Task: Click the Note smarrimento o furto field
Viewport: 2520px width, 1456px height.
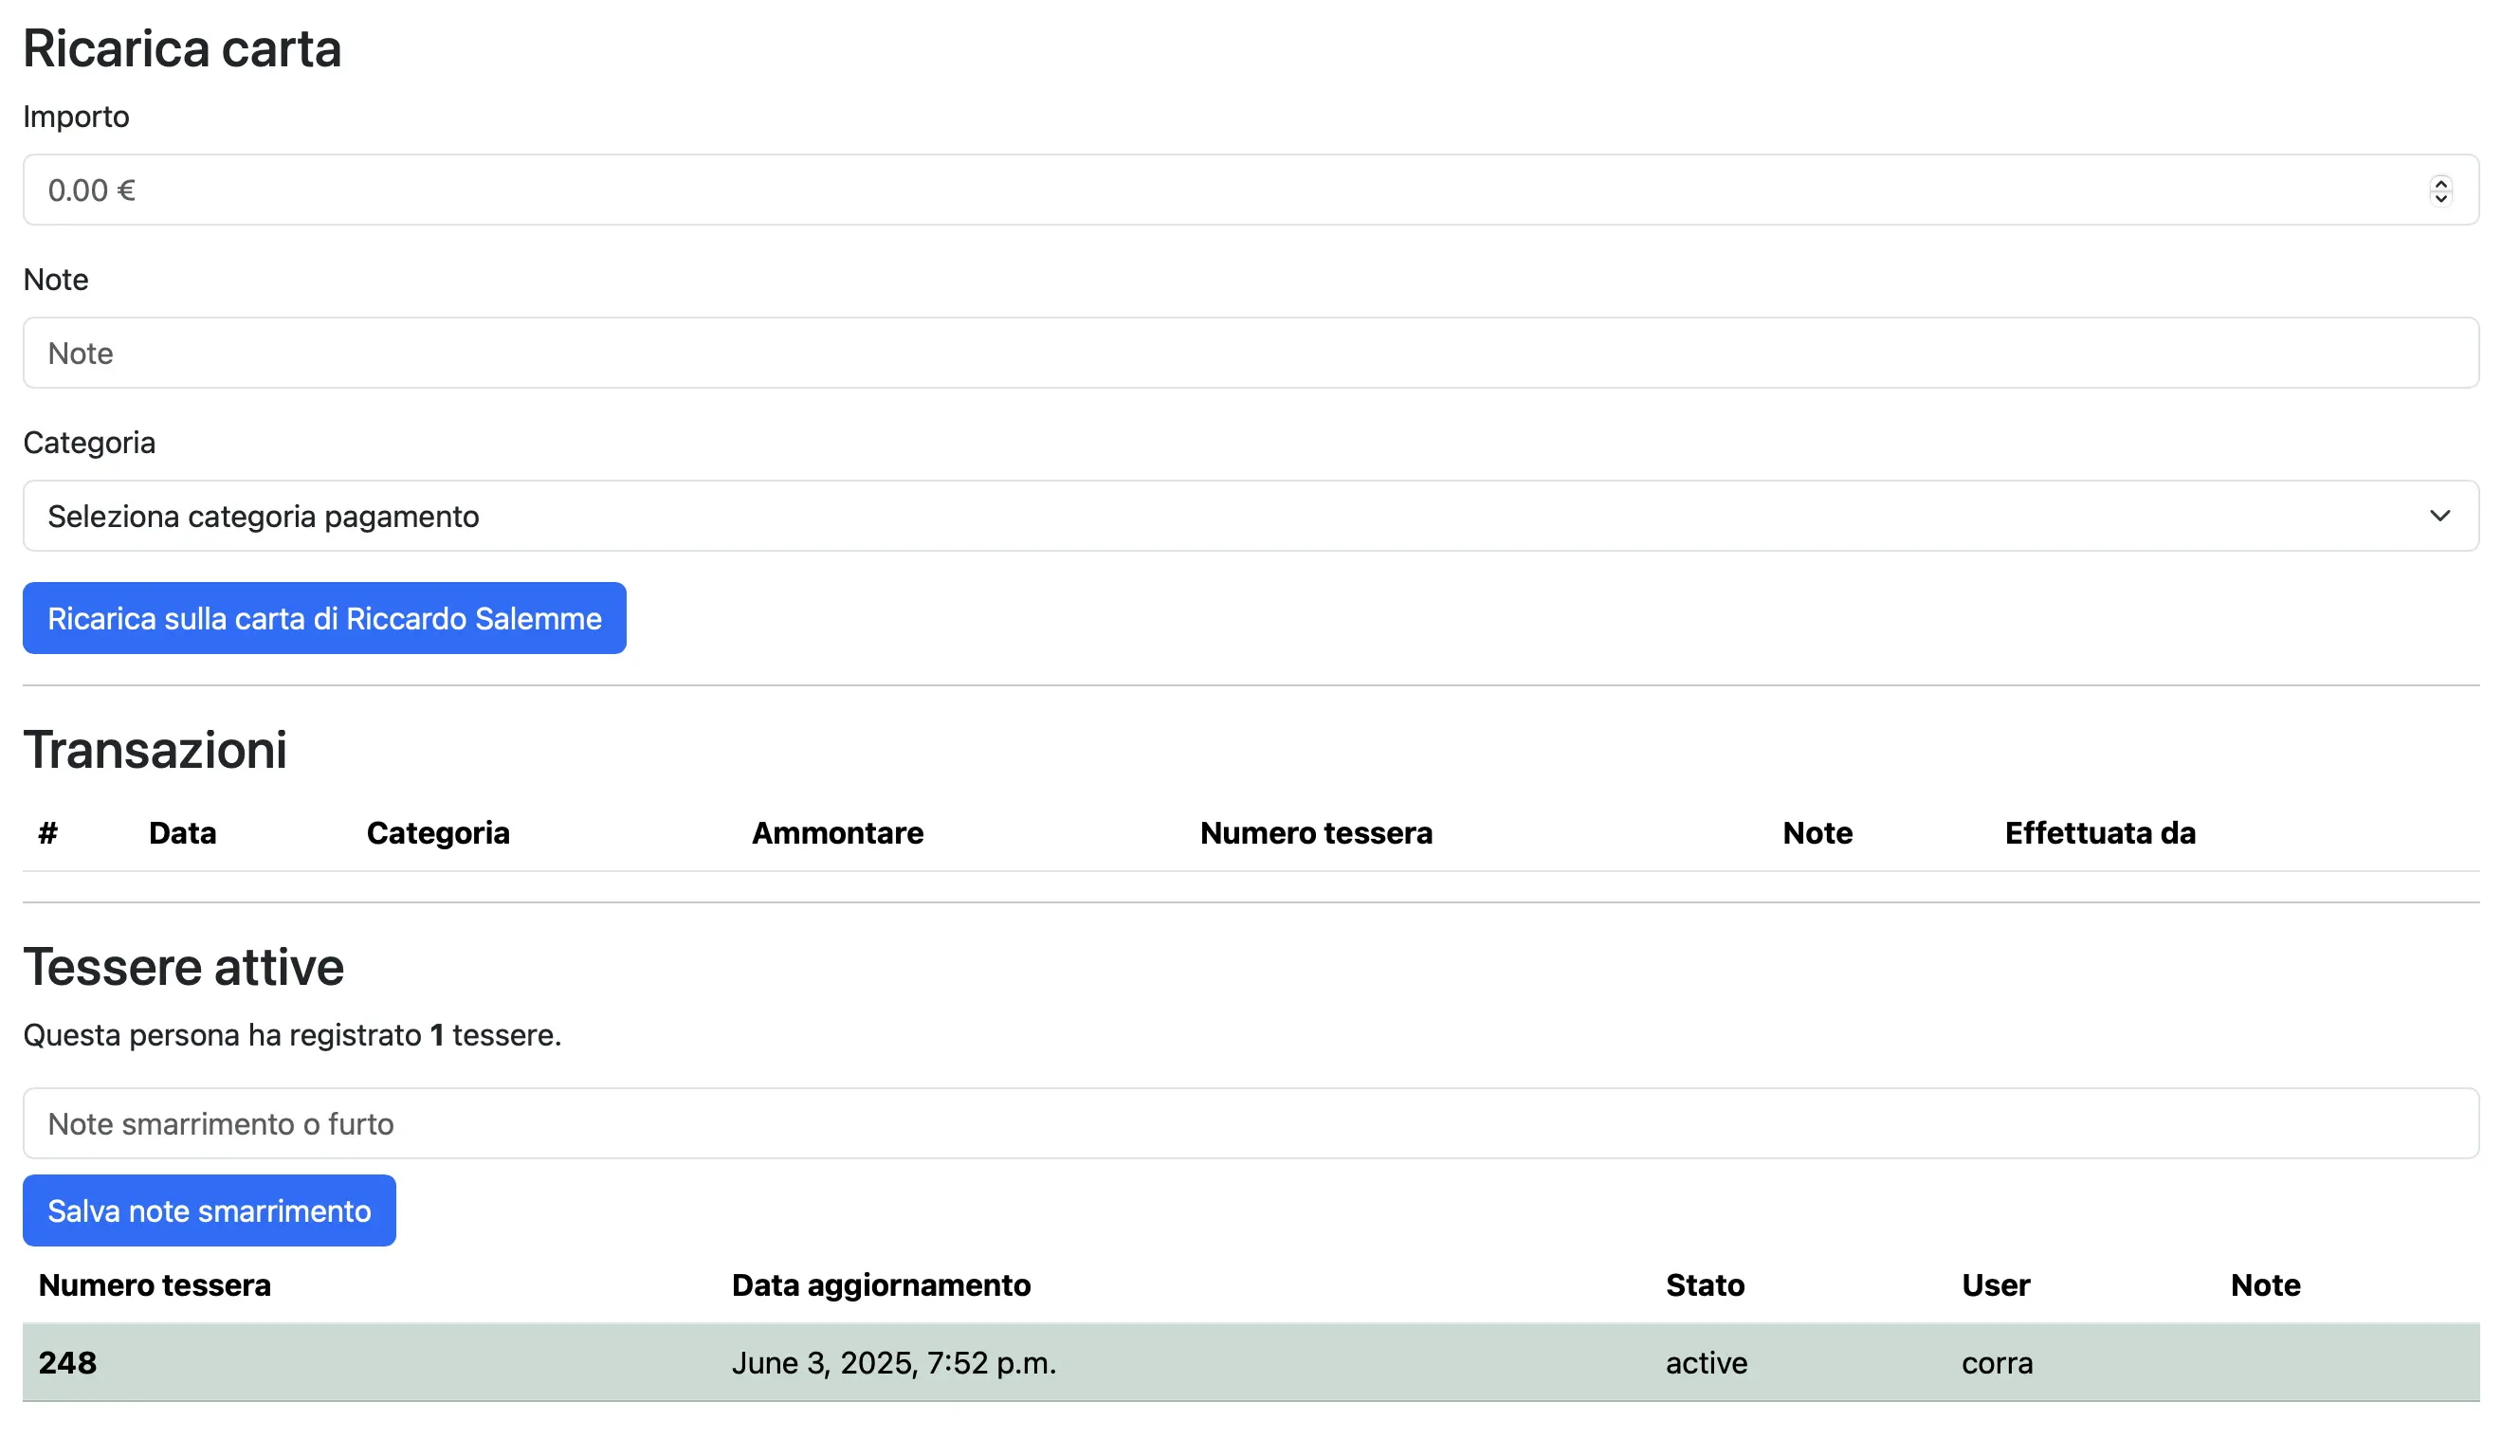Action: click(x=1250, y=1124)
